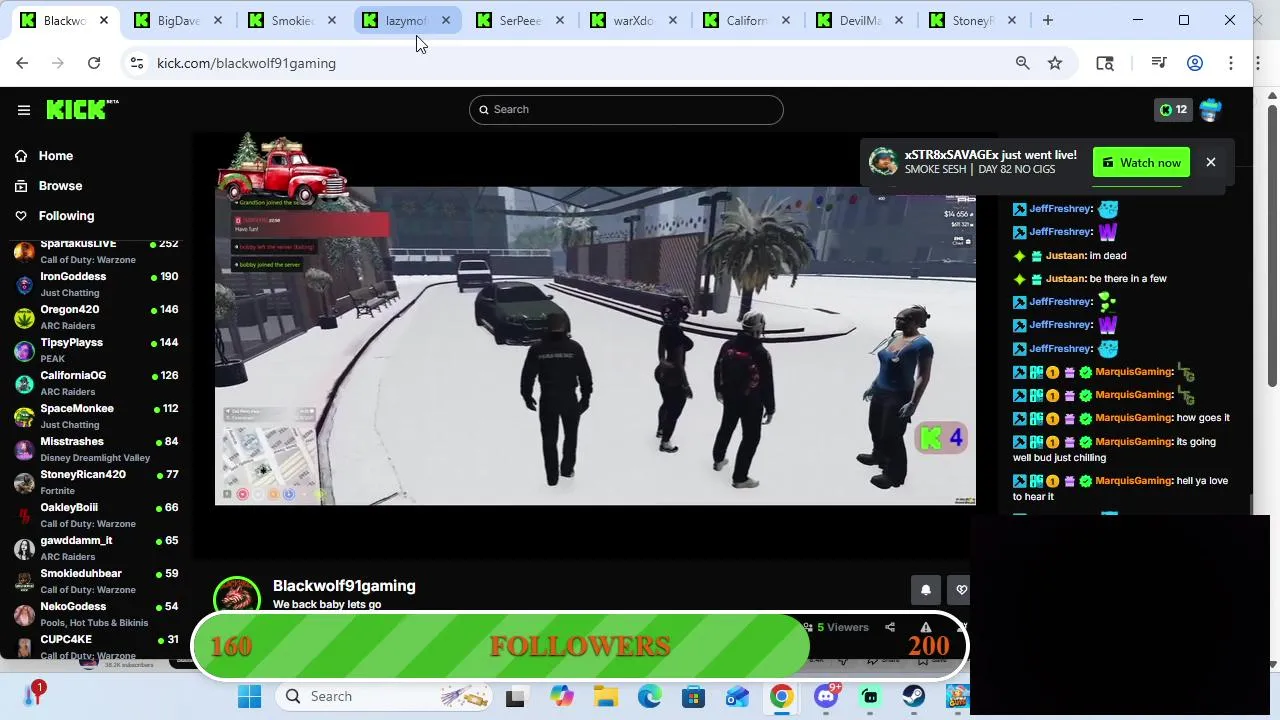Switch to the lazymof browser tab
The image size is (1280, 720).
(405, 20)
